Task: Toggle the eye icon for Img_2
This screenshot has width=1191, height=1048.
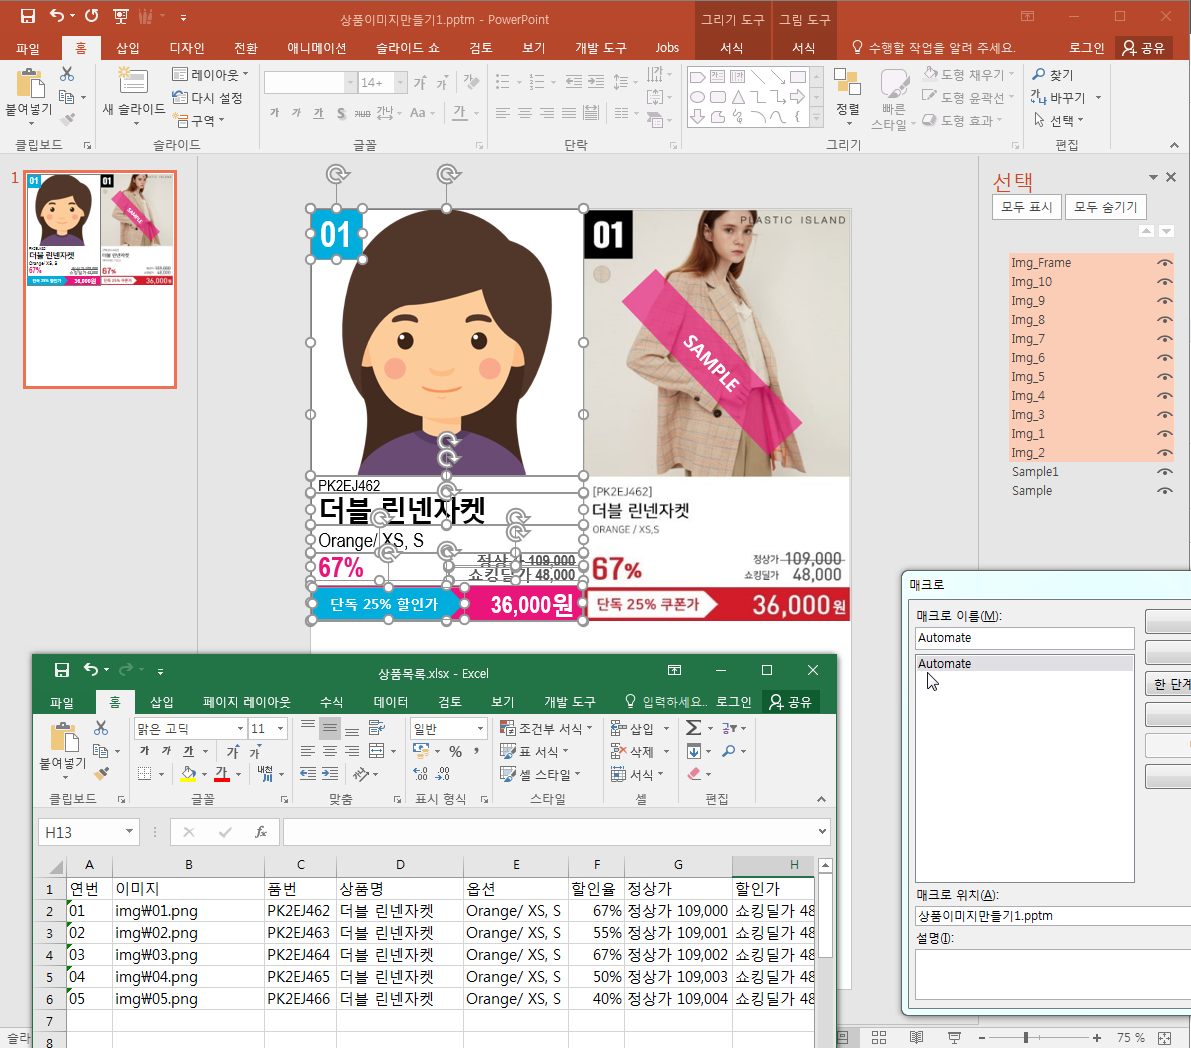Action: pyautogui.click(x=1164, y=453)
